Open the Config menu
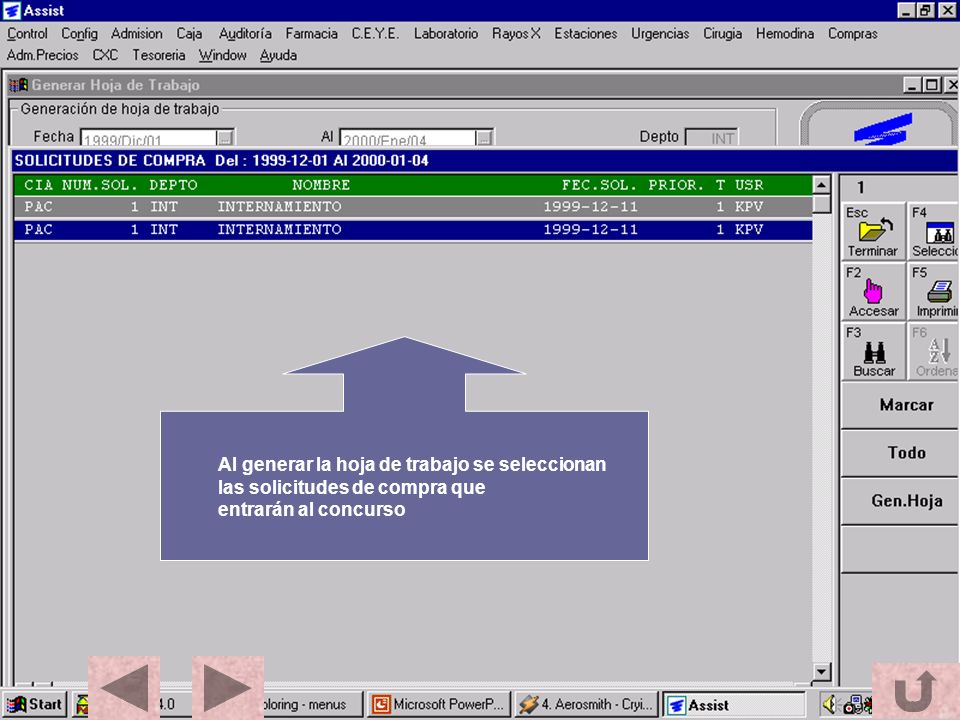Image resolution: width=960 pixels, height=720 pixels. (x=79, y=34)
